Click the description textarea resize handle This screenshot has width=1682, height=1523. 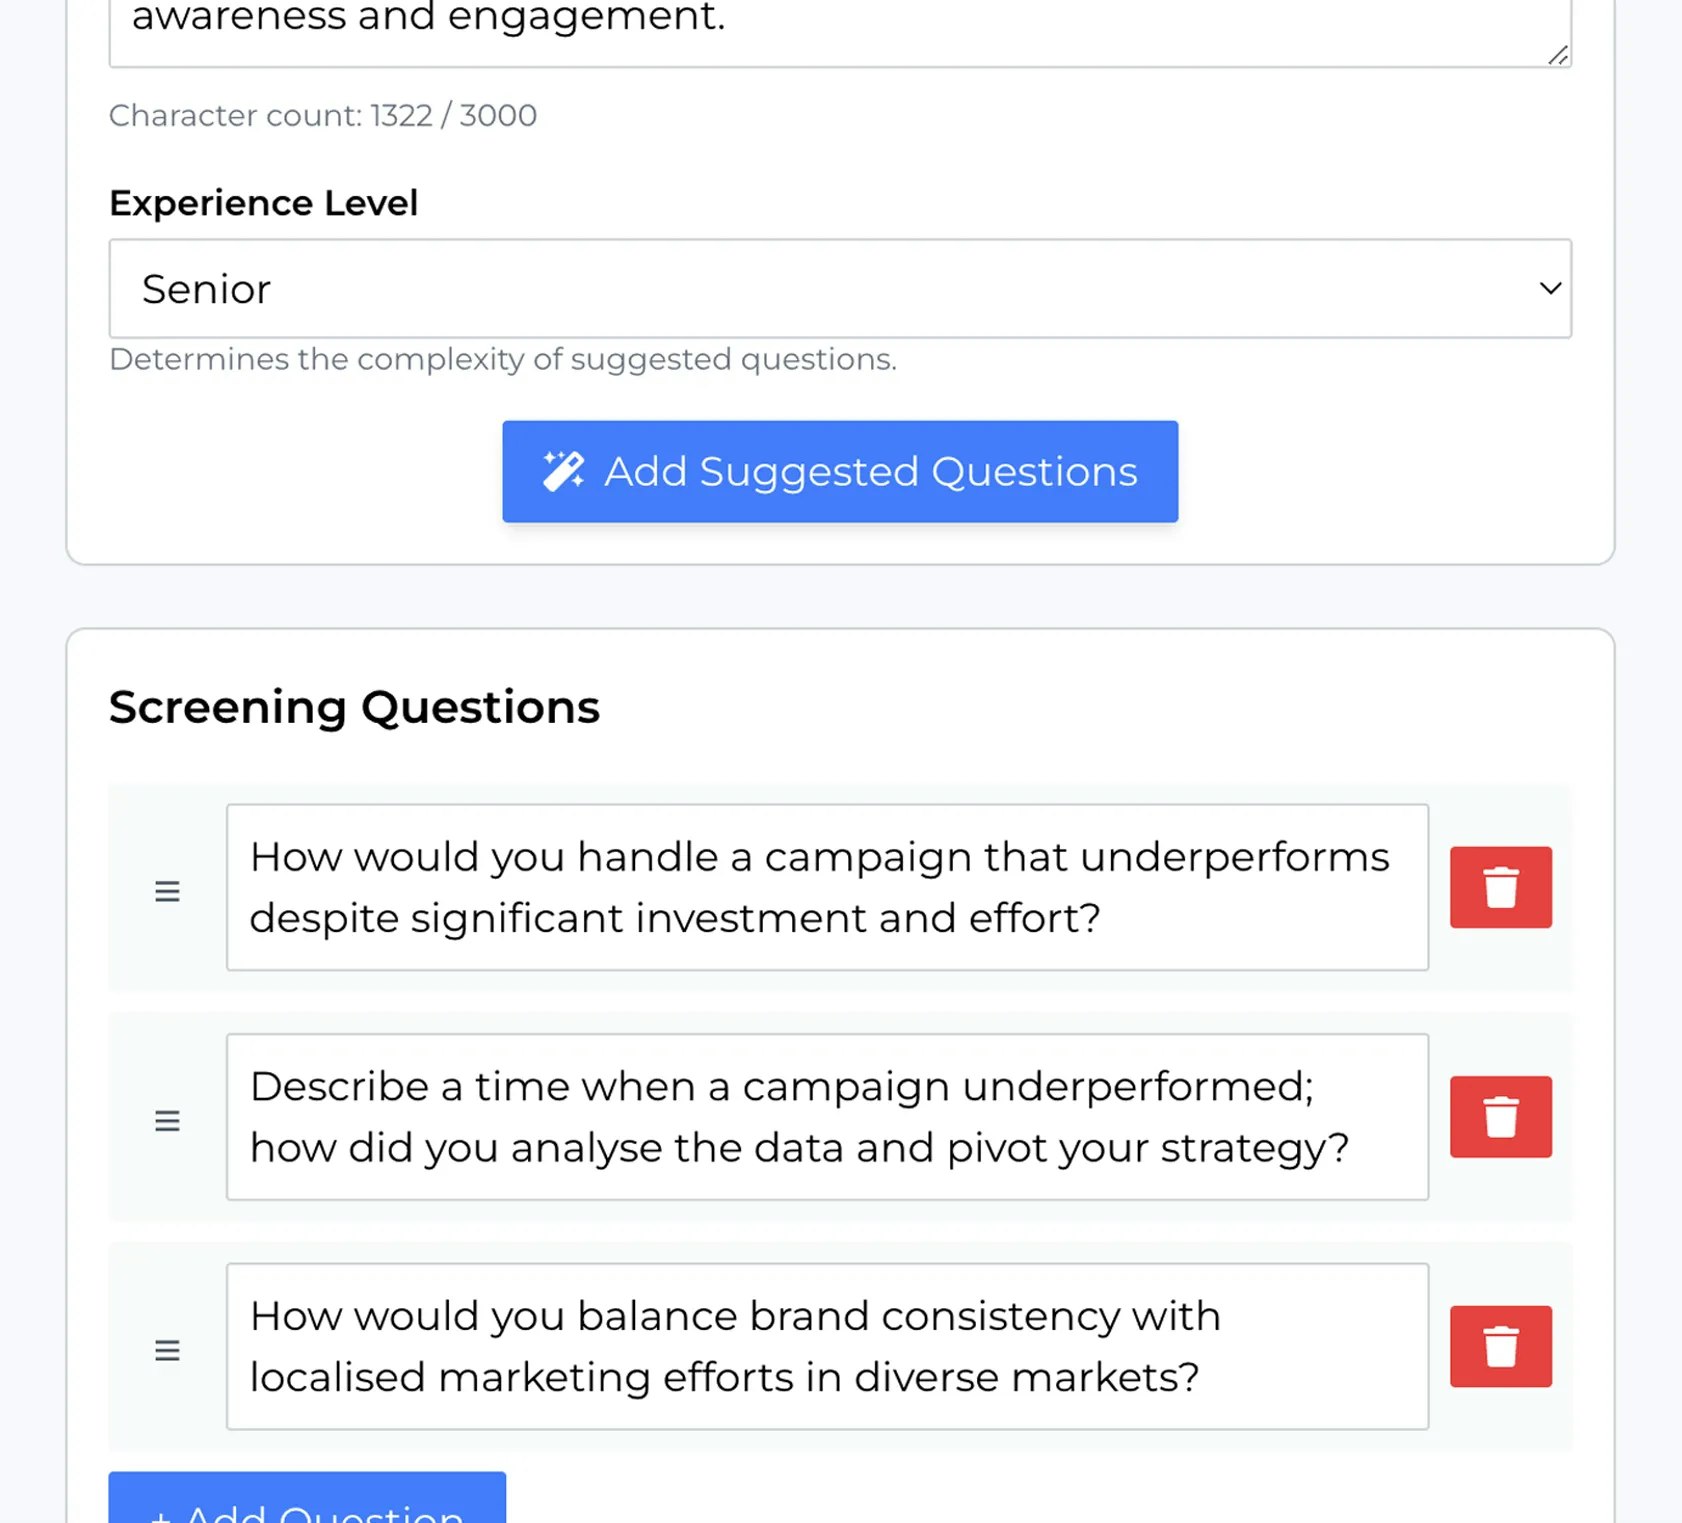pos(1558,55)
